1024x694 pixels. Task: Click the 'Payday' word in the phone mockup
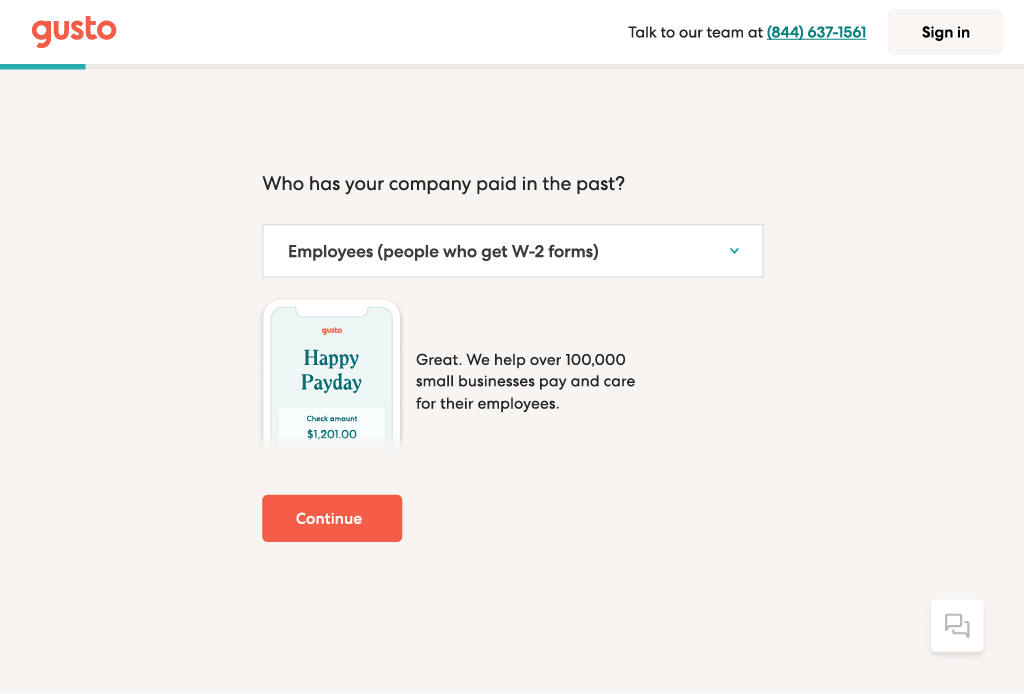tap(331, 383)
